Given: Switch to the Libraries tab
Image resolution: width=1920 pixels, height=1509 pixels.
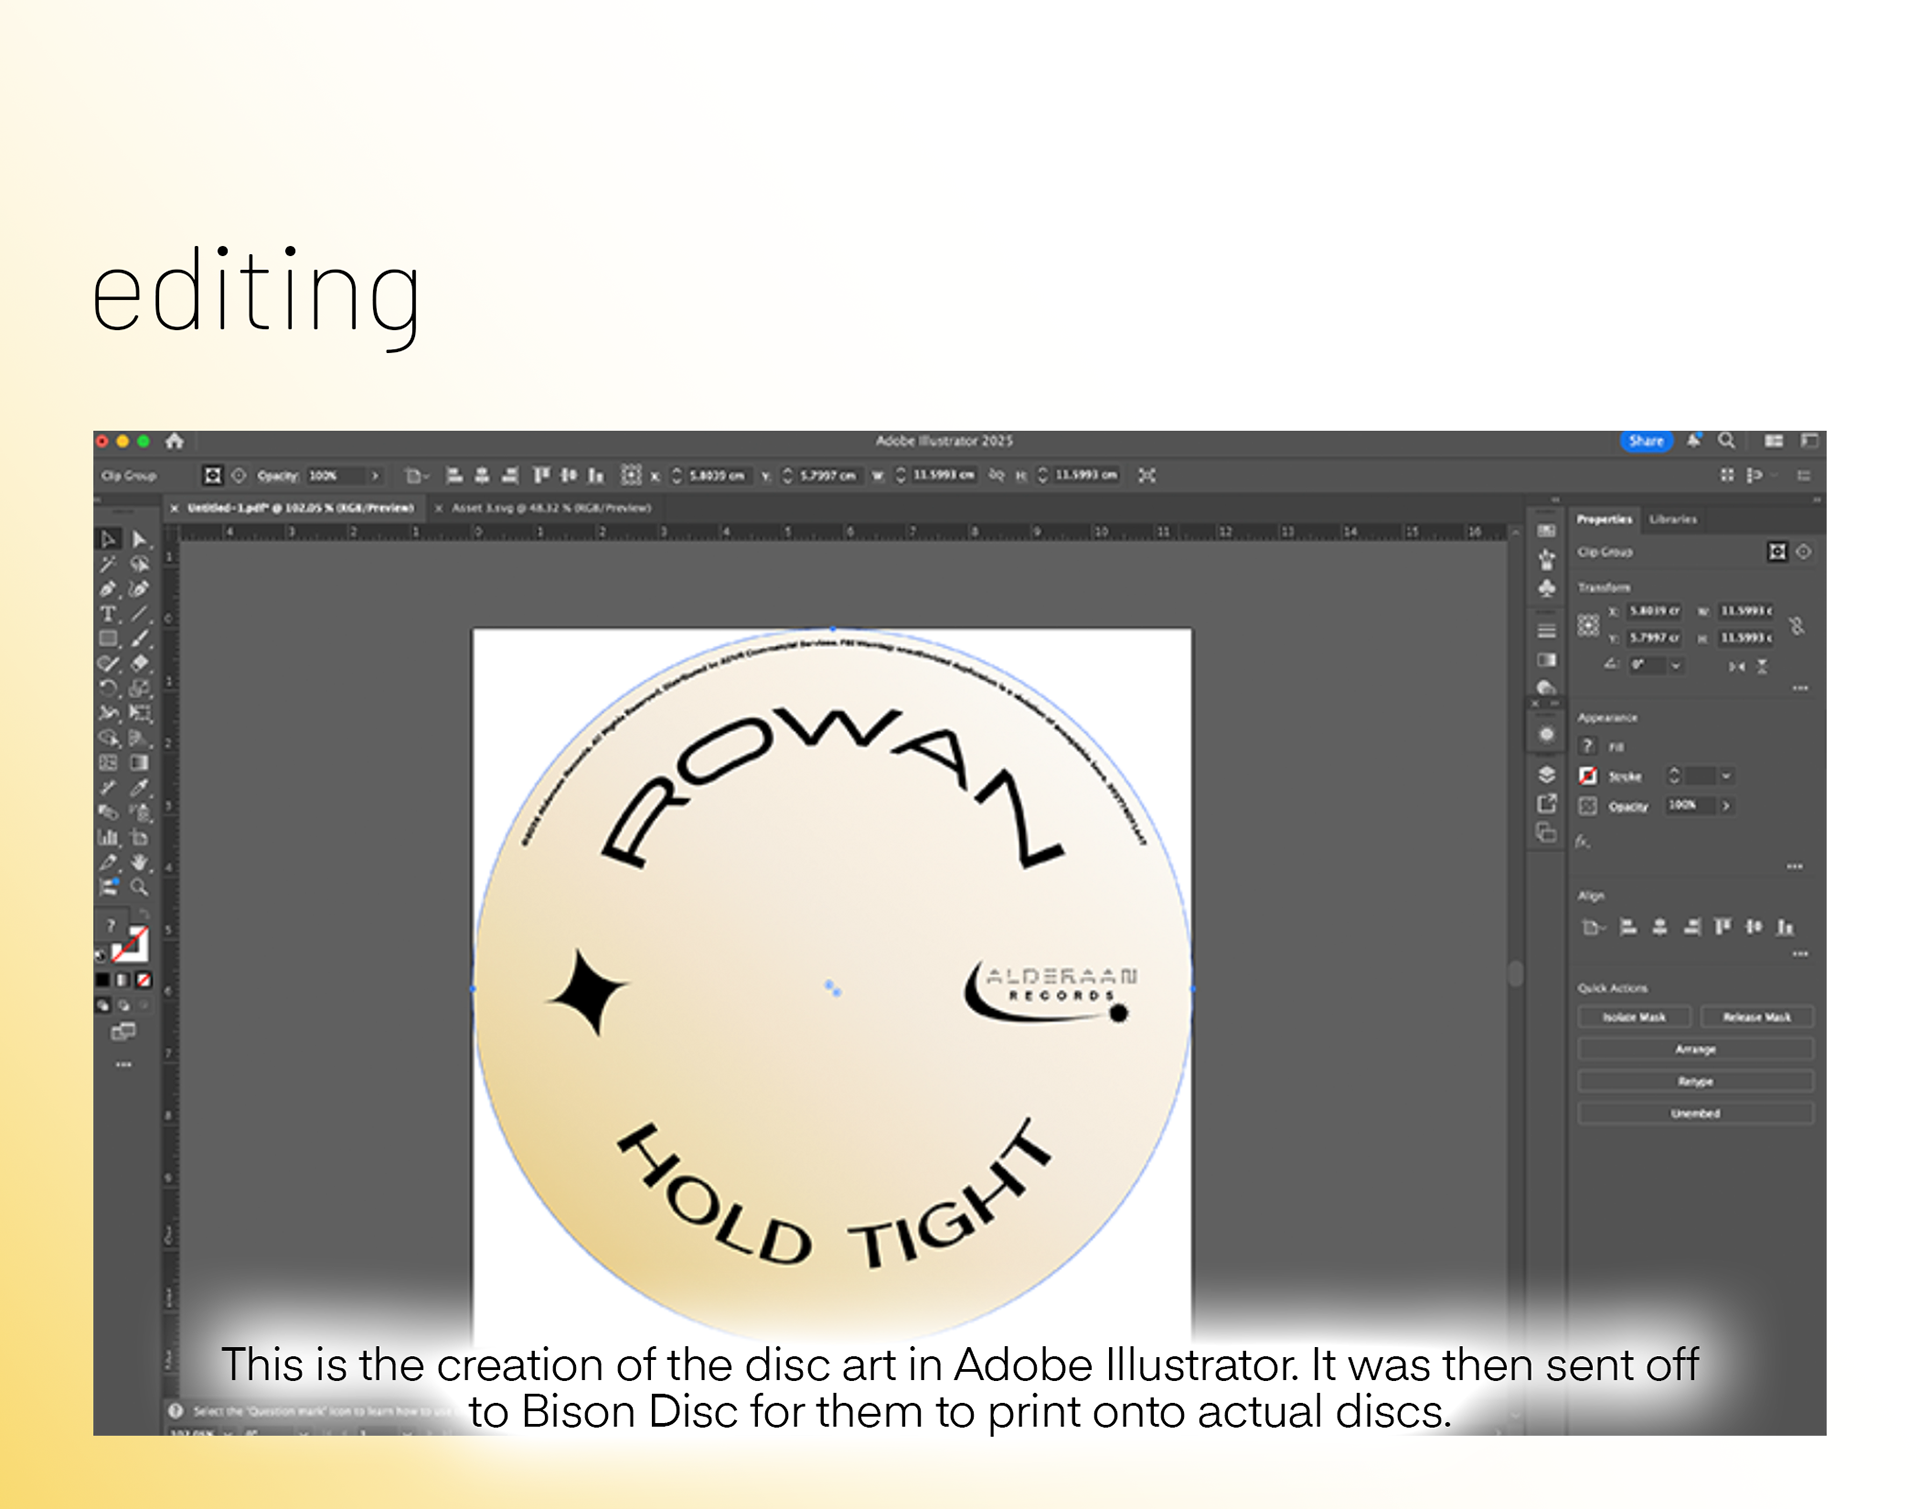Looking at the screenshot, I should coord(1673,520).
